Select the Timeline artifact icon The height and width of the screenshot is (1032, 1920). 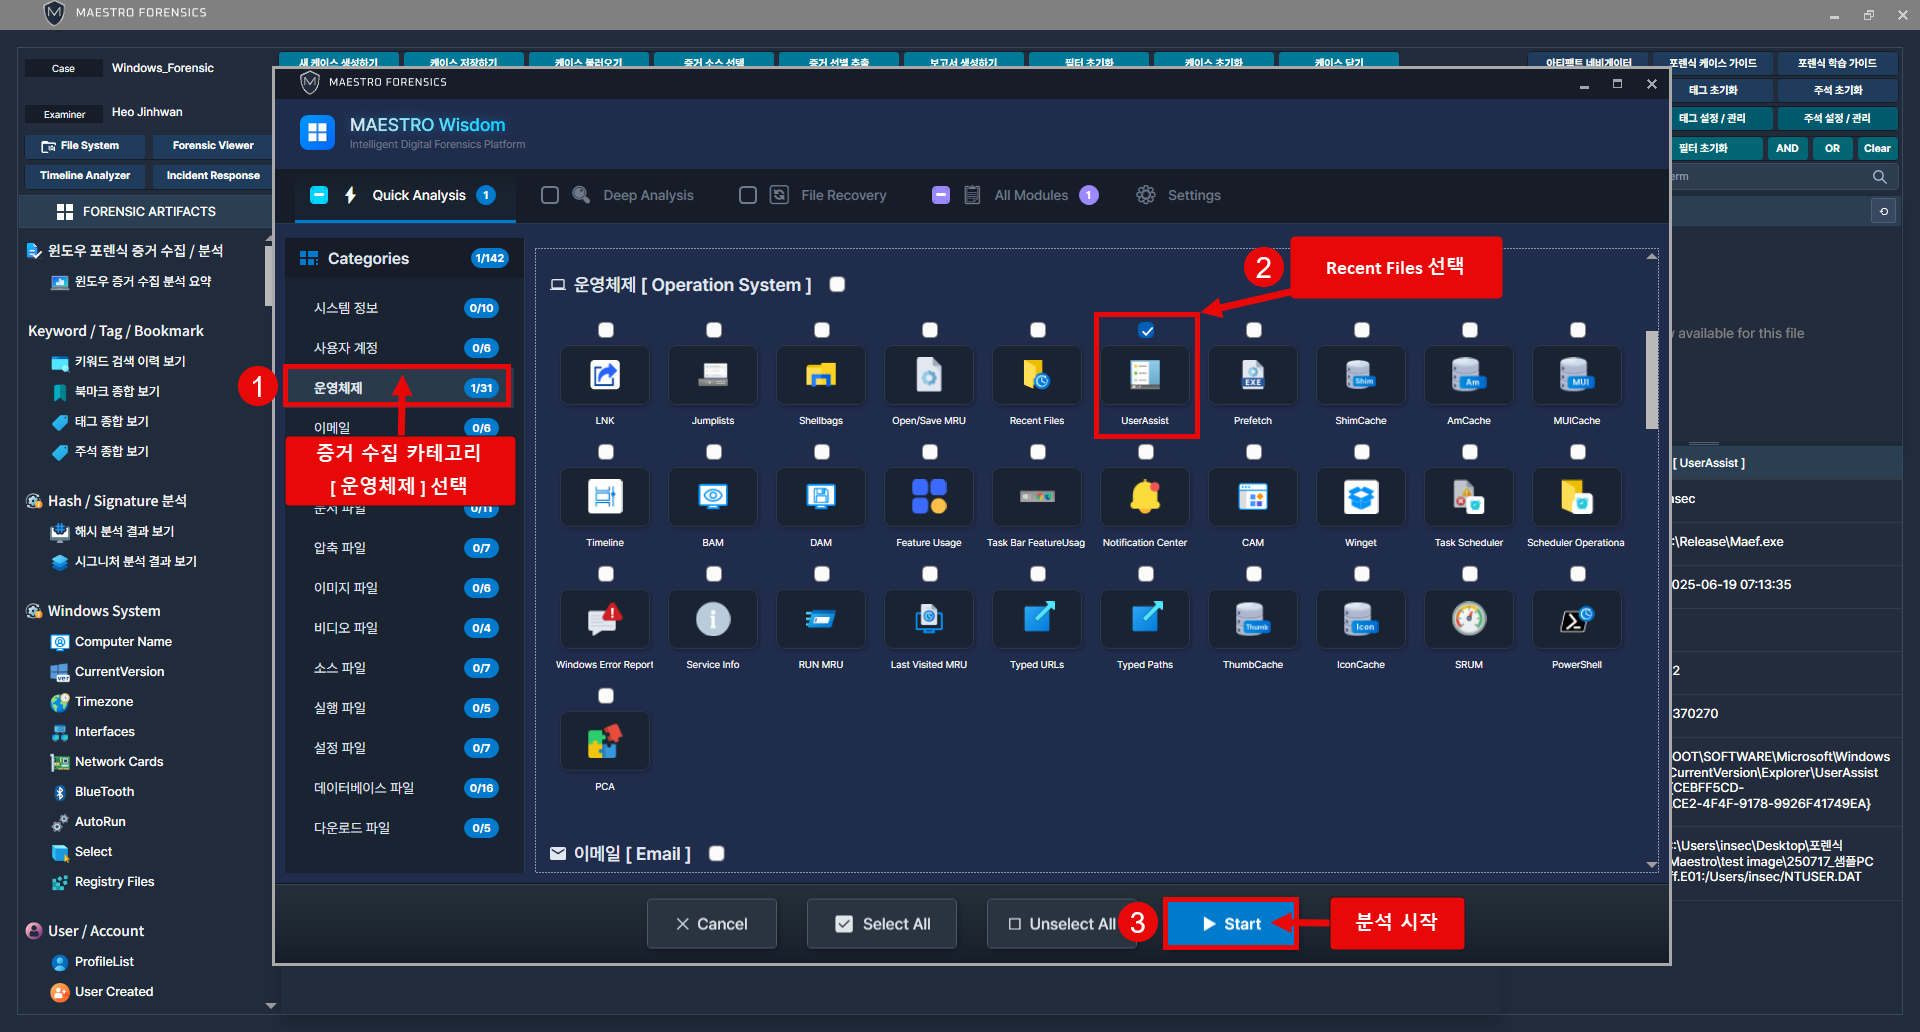[x=605, y=497]
